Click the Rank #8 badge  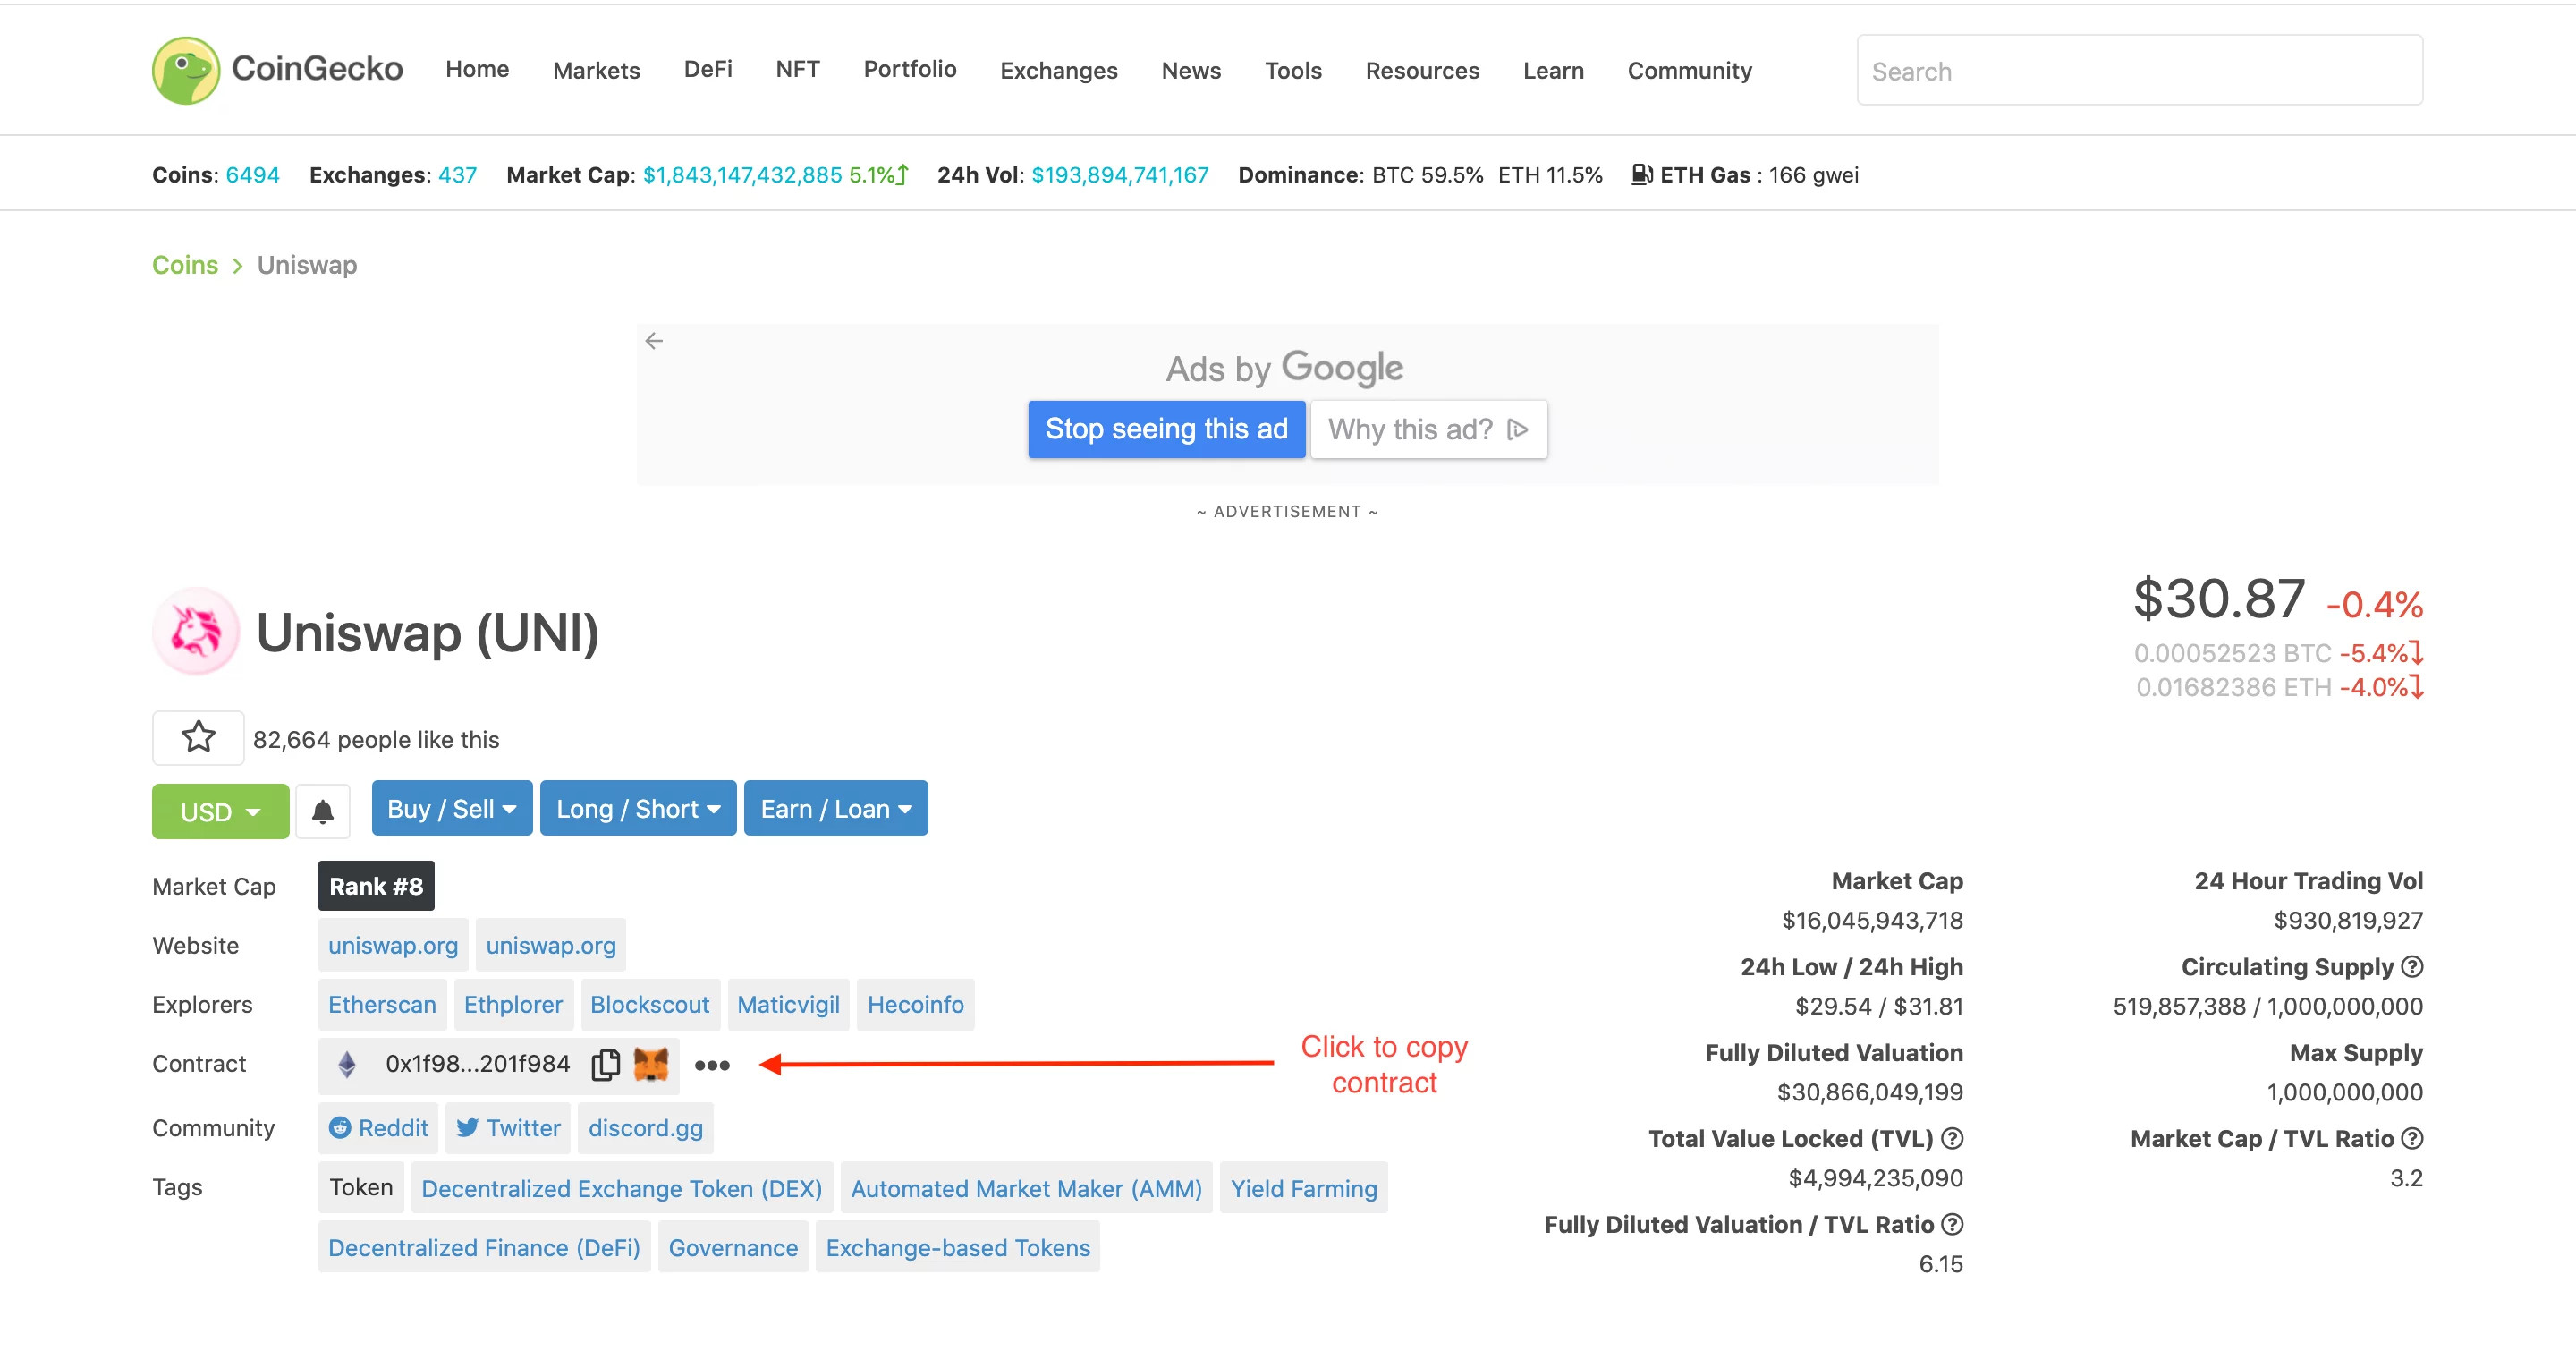(376, 886)
